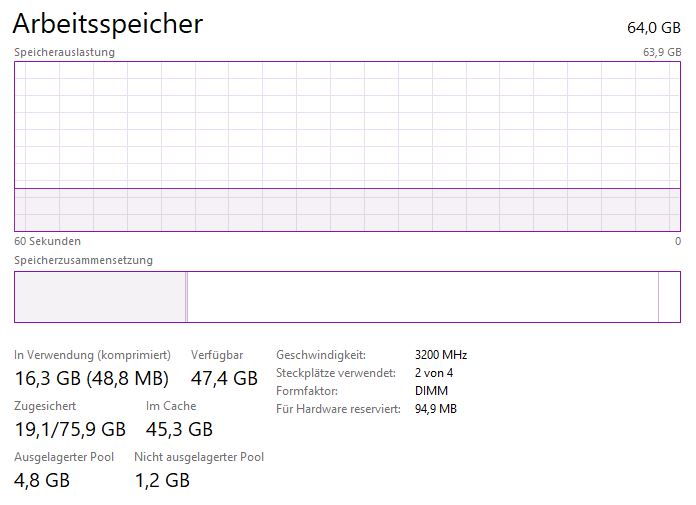Select the 64,0 GB total memory label
This screenshot has width=696, height=505.
pyautogui.click(x=651, y=28)
